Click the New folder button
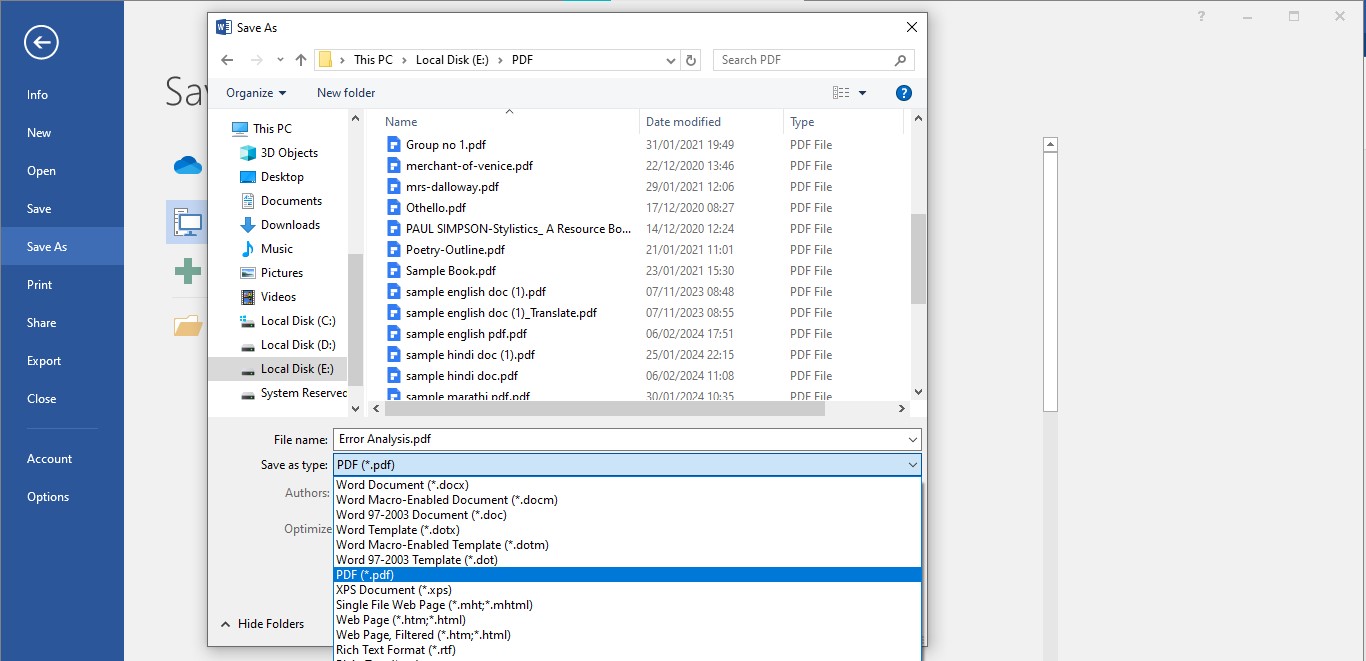The width and height of the screenshot is (1366, 661). [346, 93]
